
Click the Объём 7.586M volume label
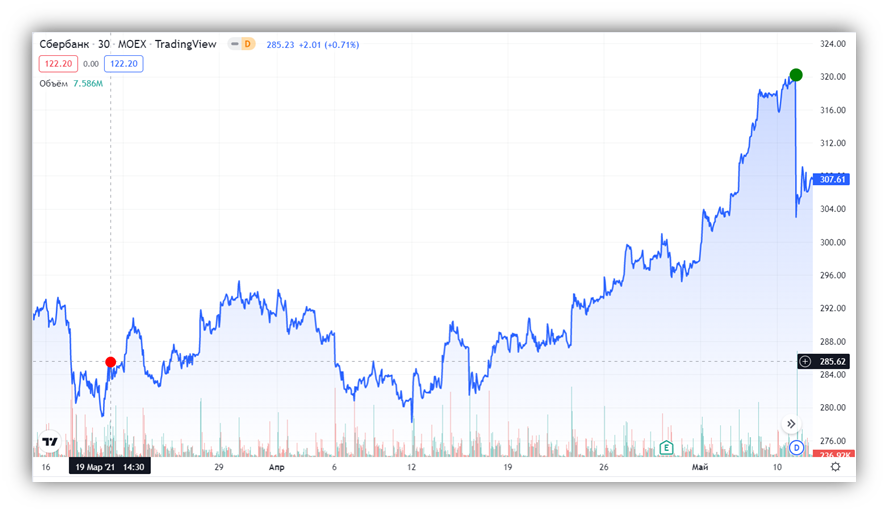(x=71, y=84)
